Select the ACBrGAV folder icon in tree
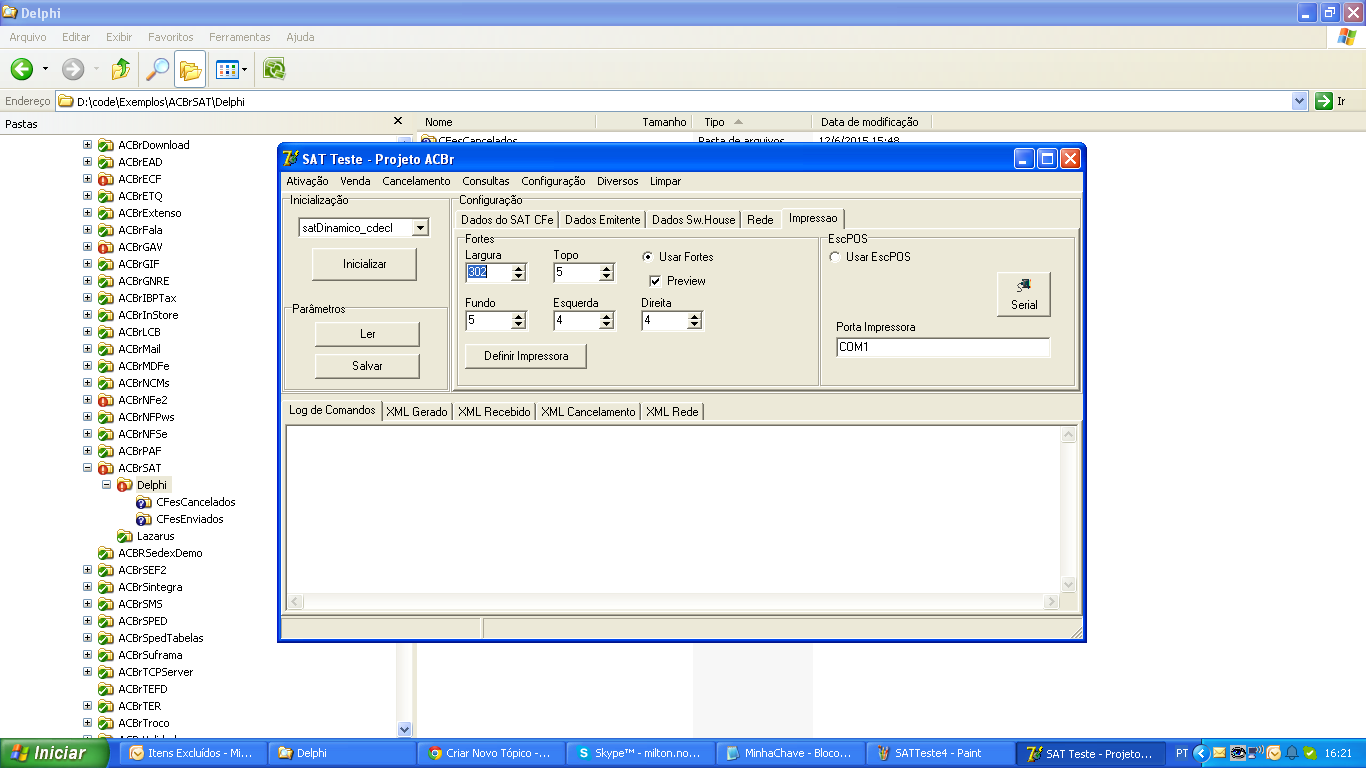Screen dimensions: 1366x768 pos(105,247)
